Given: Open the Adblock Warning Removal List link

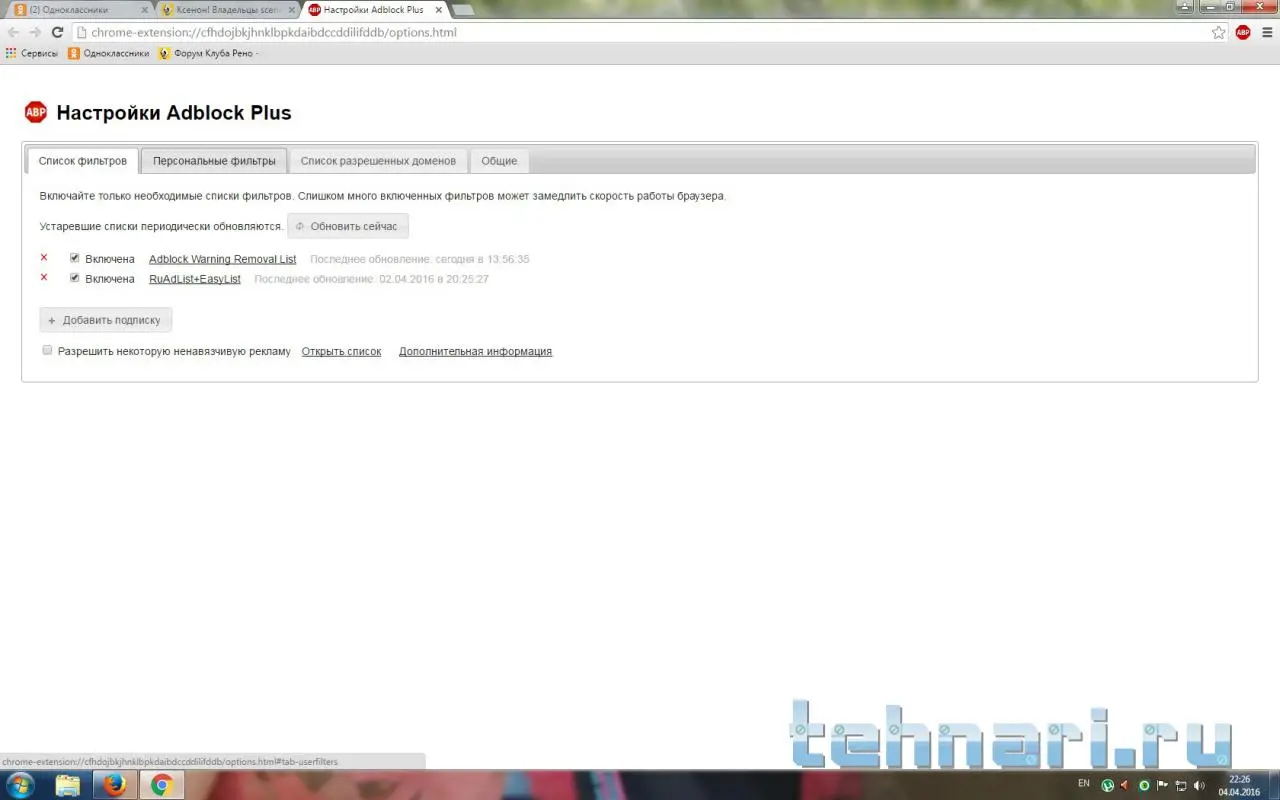Looking at the screenshot, I should [x=223, y=259].
